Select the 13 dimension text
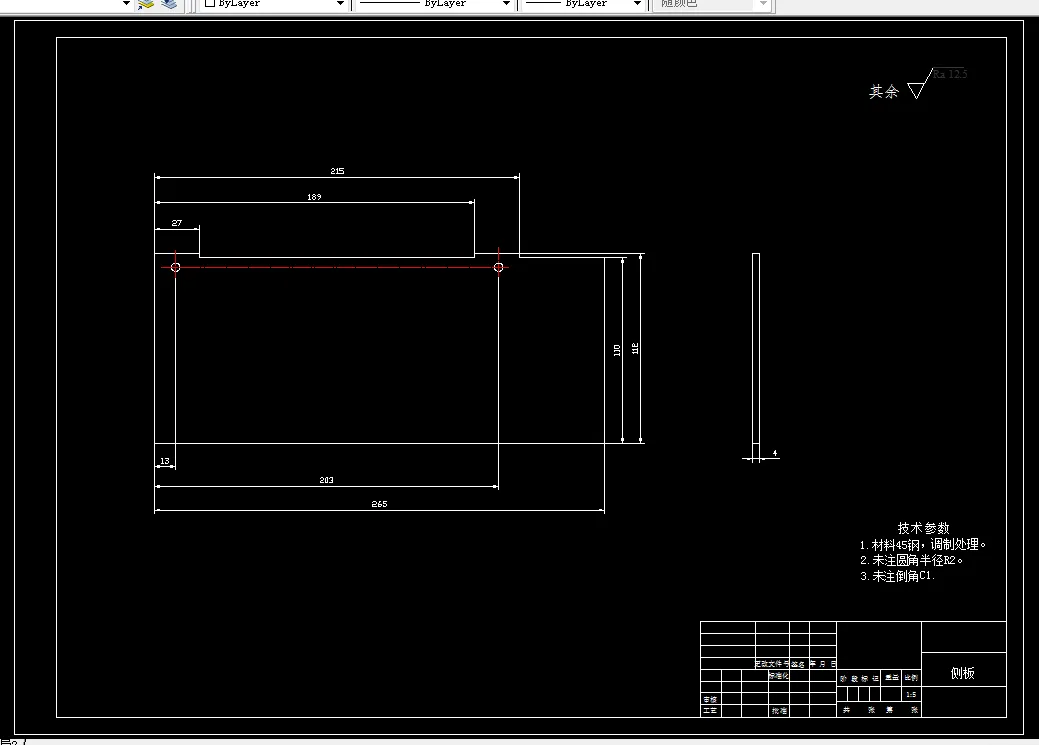The image size is (1039, 745). click(164, 461)
